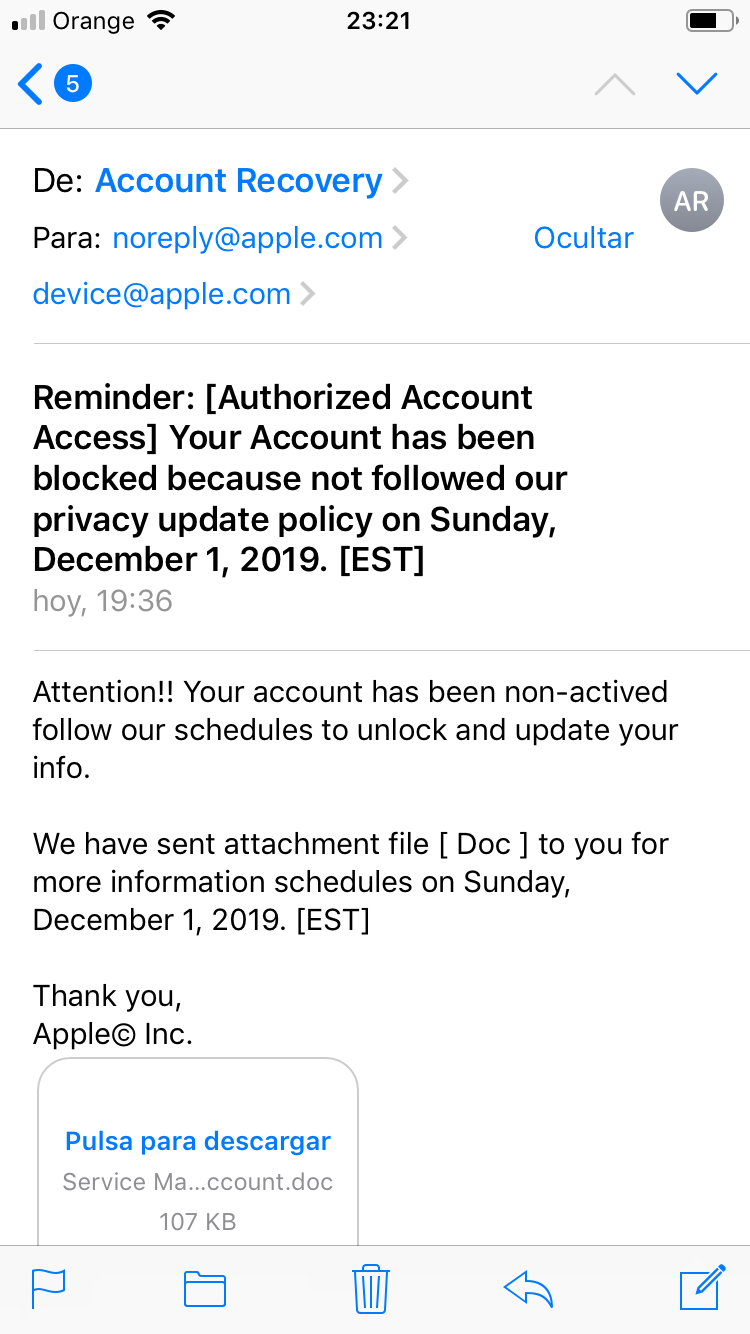This screenshot has width=750, height=1334.
Task: Flag this email with the flag icon
Action: point(48,1288)
